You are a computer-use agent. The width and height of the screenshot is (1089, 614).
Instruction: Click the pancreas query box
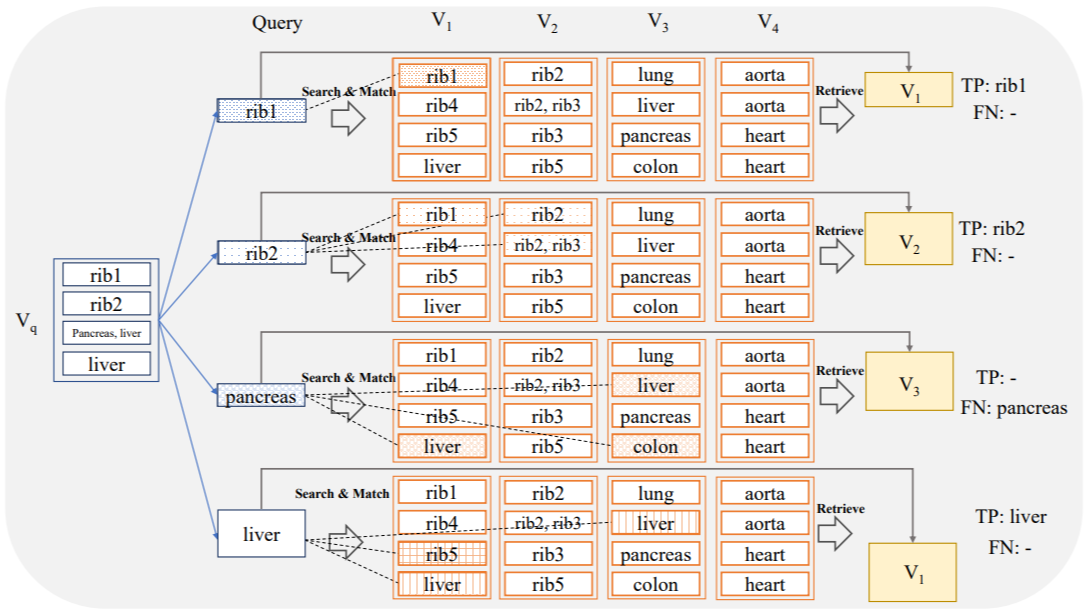click(261, 396)
